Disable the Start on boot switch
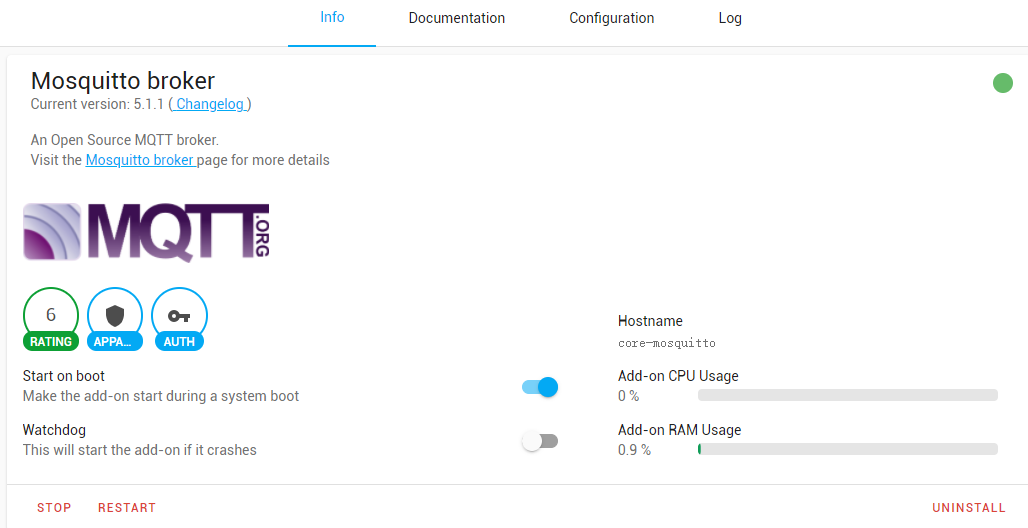Viewport: 1028px width, 528px height. tap(540, 387)
